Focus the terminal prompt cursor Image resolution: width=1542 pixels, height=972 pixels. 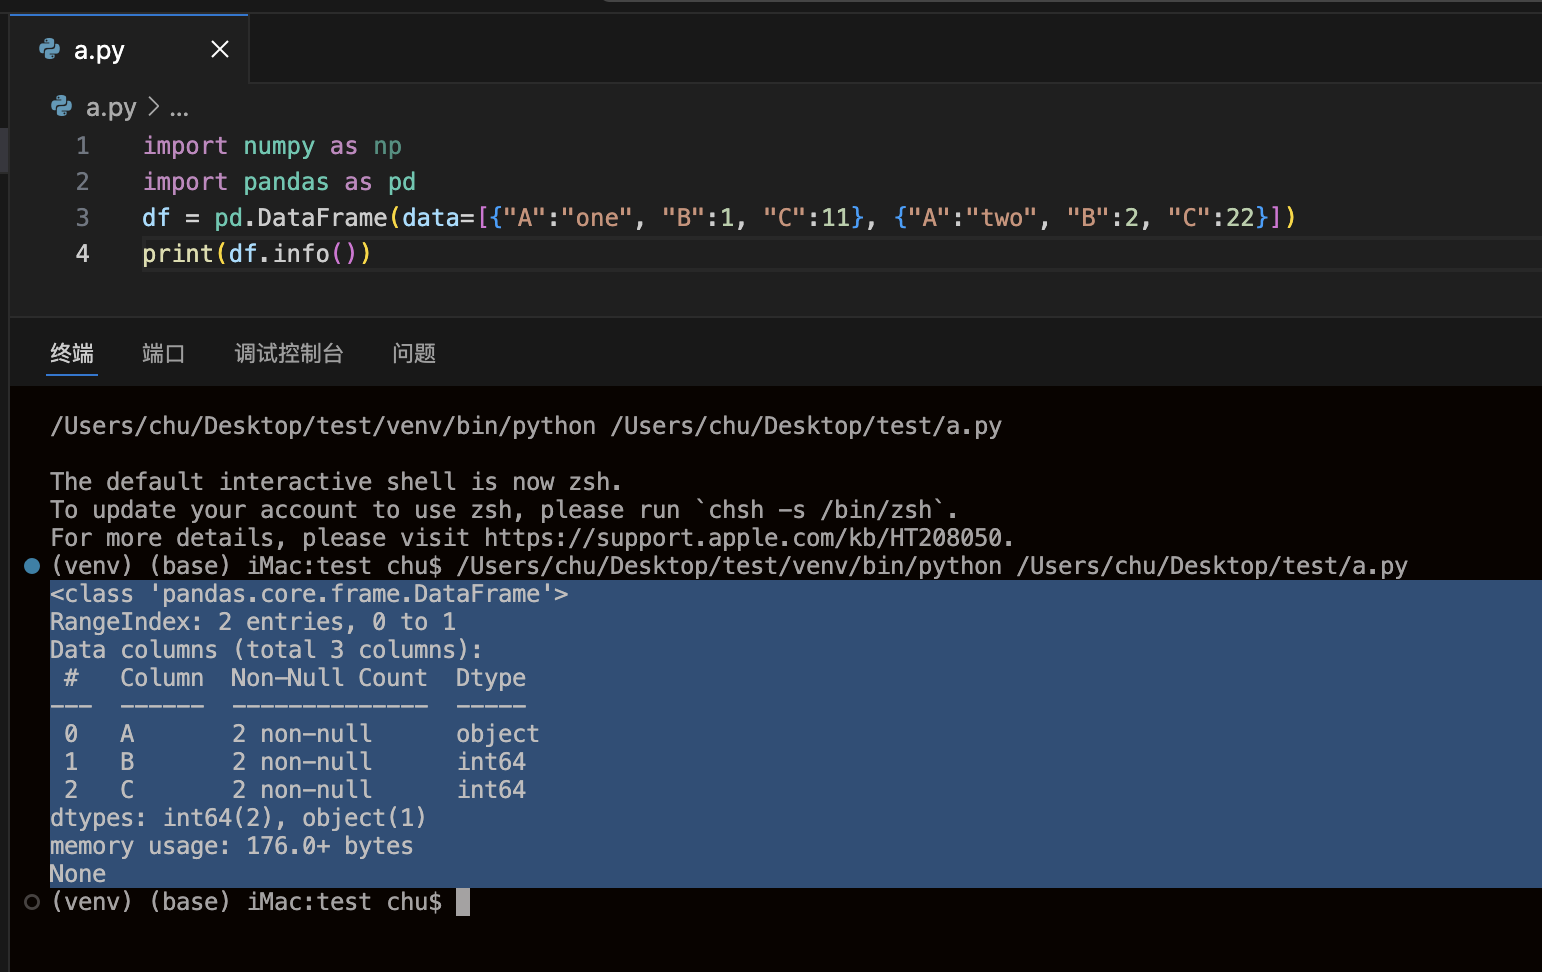[x=463, y=902]
